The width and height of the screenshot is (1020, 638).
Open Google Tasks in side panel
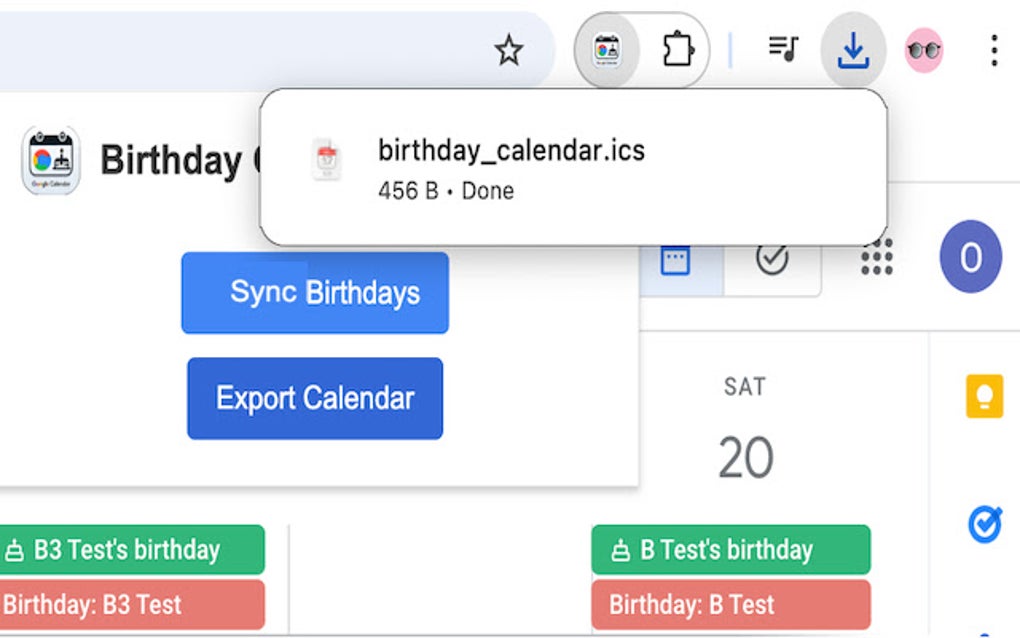pos(984,524)
